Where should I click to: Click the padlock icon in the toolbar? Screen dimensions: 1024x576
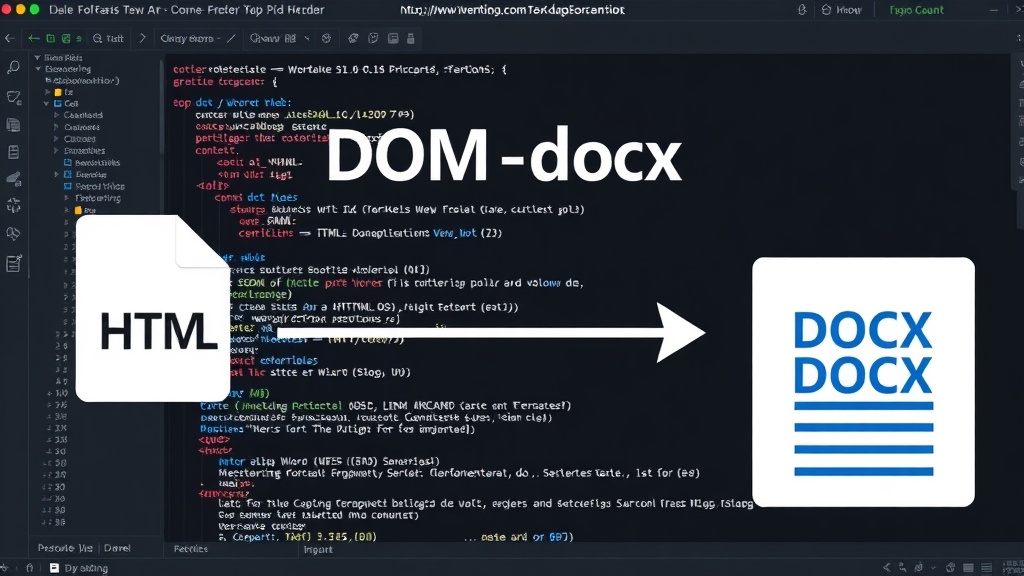coord(411,39)
